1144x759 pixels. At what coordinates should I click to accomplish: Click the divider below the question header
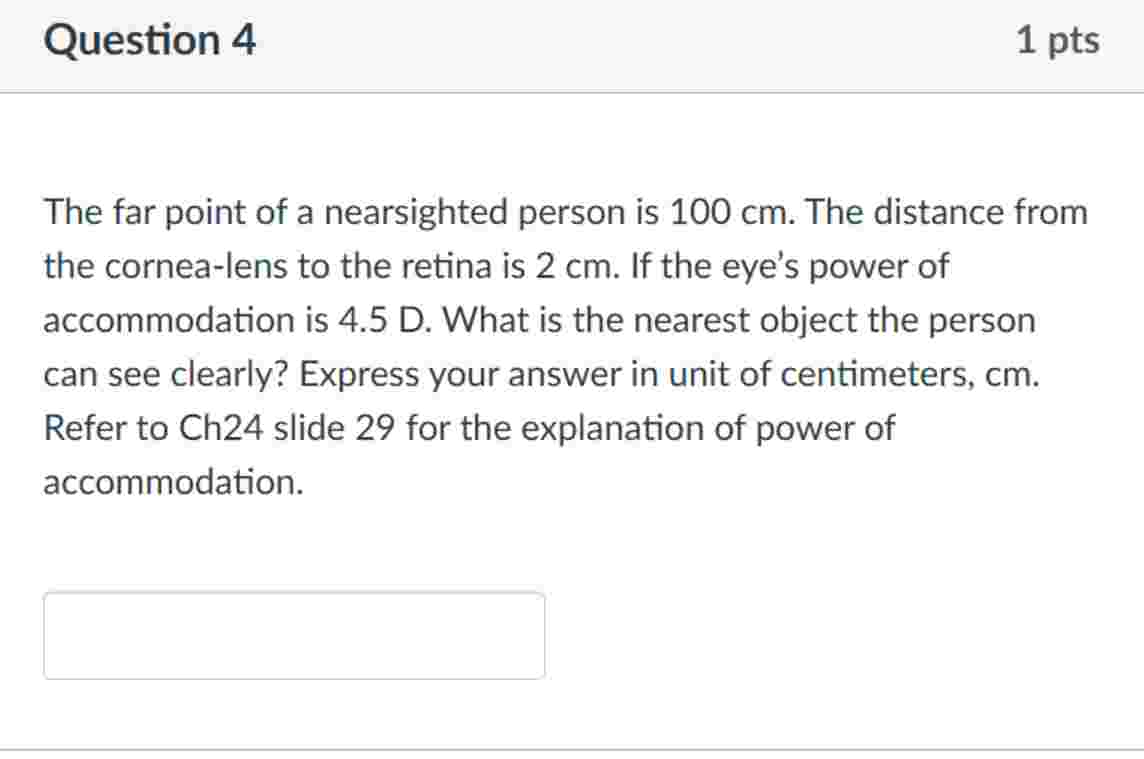[572, 90]
